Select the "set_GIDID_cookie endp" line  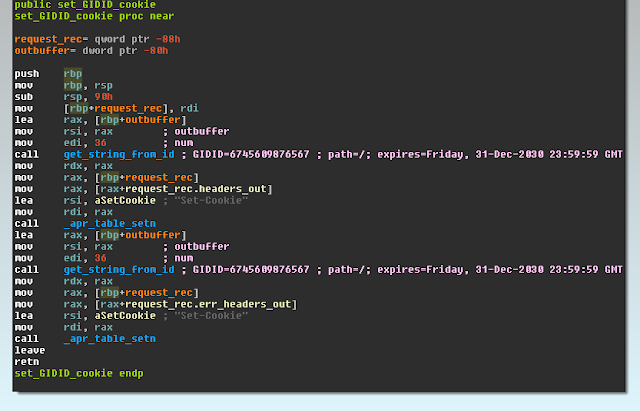click(x=79, y=373)
